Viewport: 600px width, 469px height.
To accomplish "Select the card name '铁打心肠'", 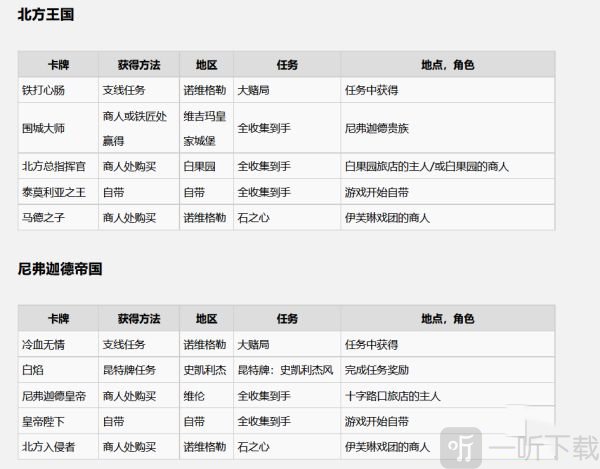I will (x=43, y=90).
